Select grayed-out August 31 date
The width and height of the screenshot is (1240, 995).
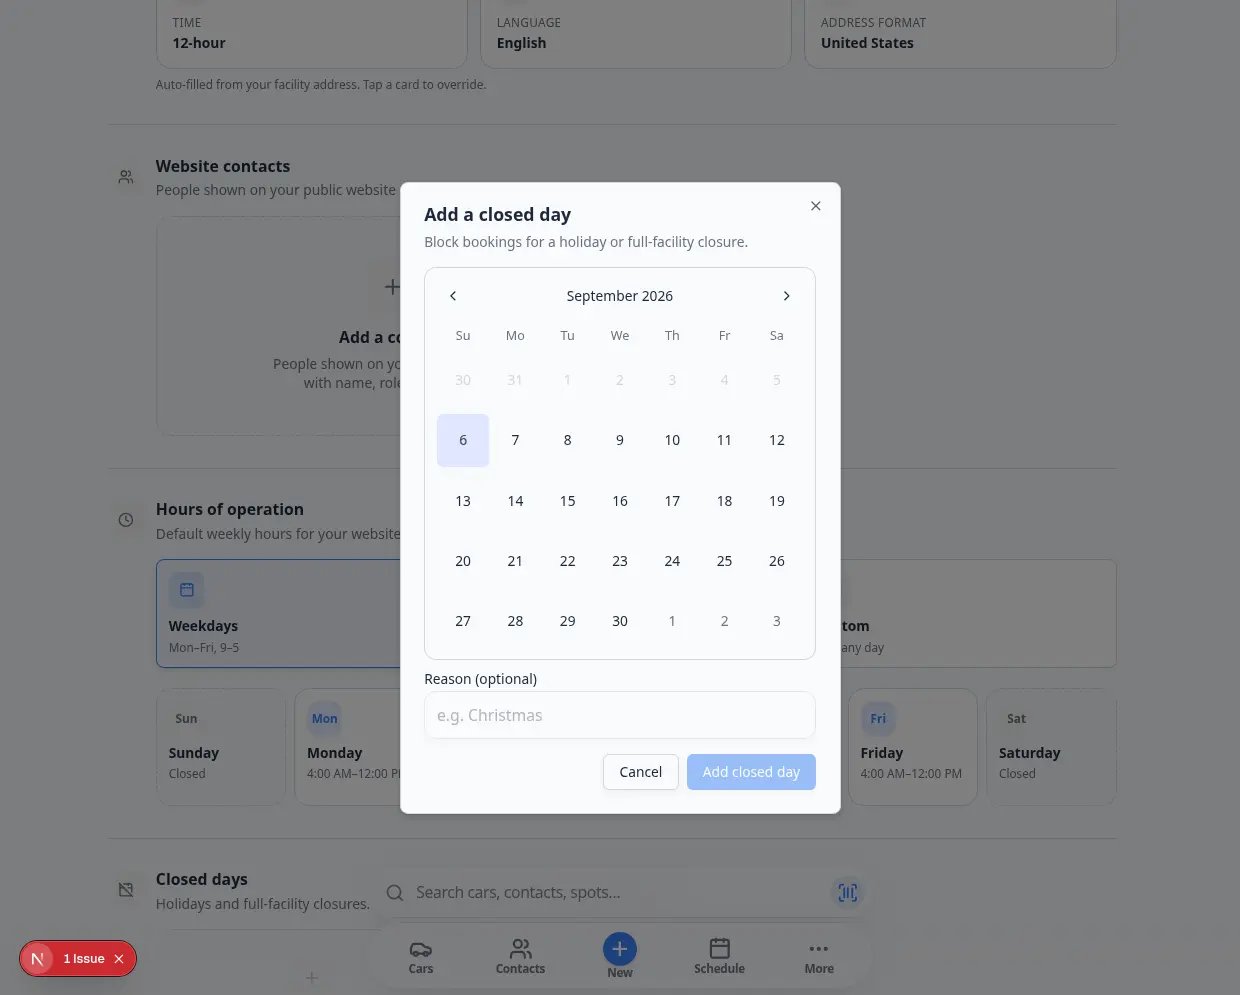click(x=515, y=380)
